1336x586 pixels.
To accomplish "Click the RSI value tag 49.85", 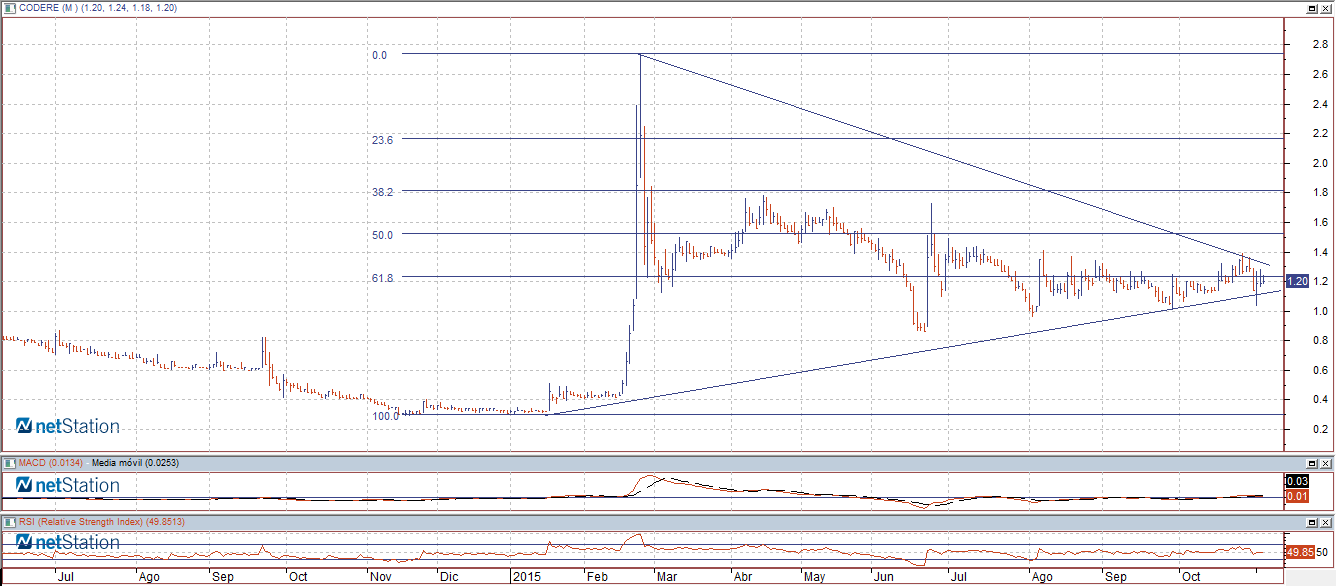I will pyautogui.click(x=1299, y=552).
